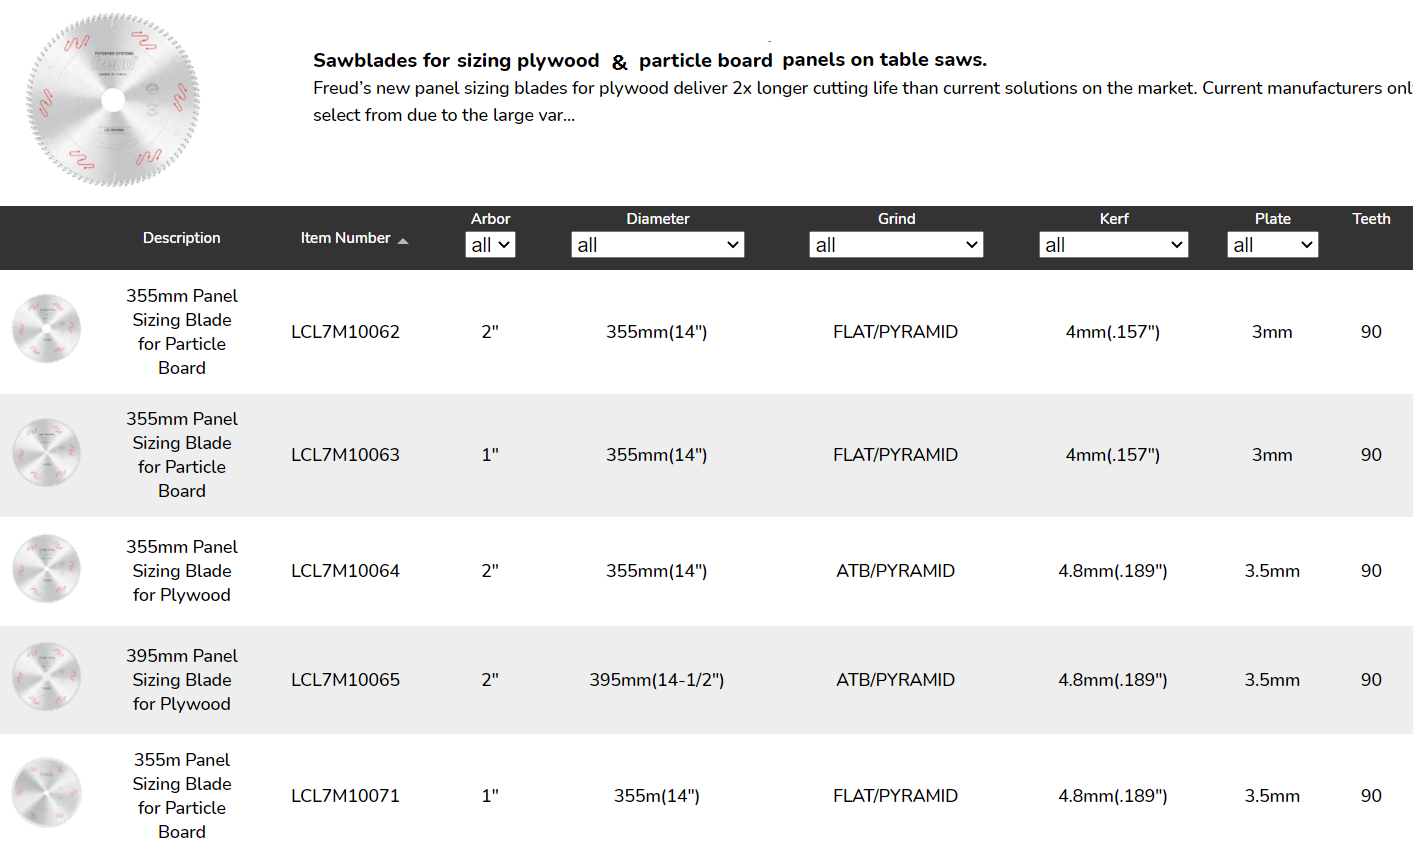Select the 355mm Panel Sizing Blade for Plywood

click(182, 571)
